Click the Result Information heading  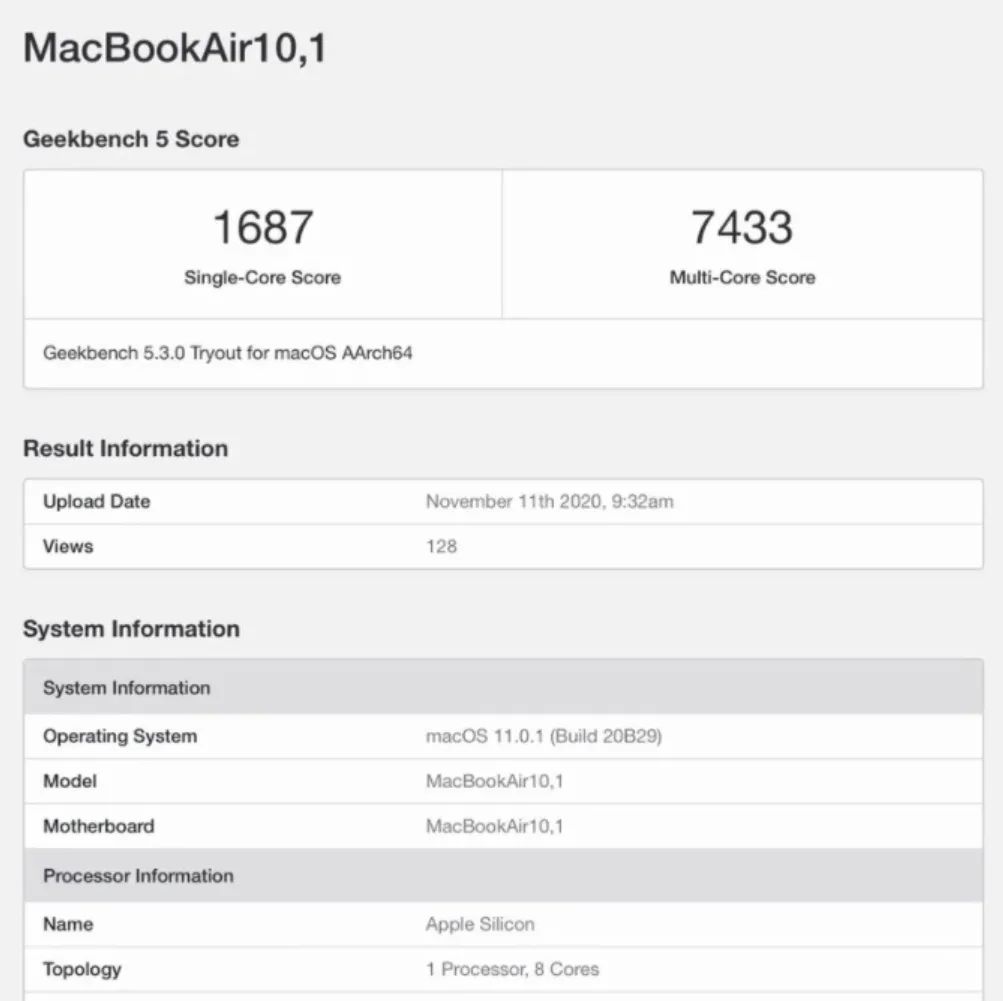(126, 448)
